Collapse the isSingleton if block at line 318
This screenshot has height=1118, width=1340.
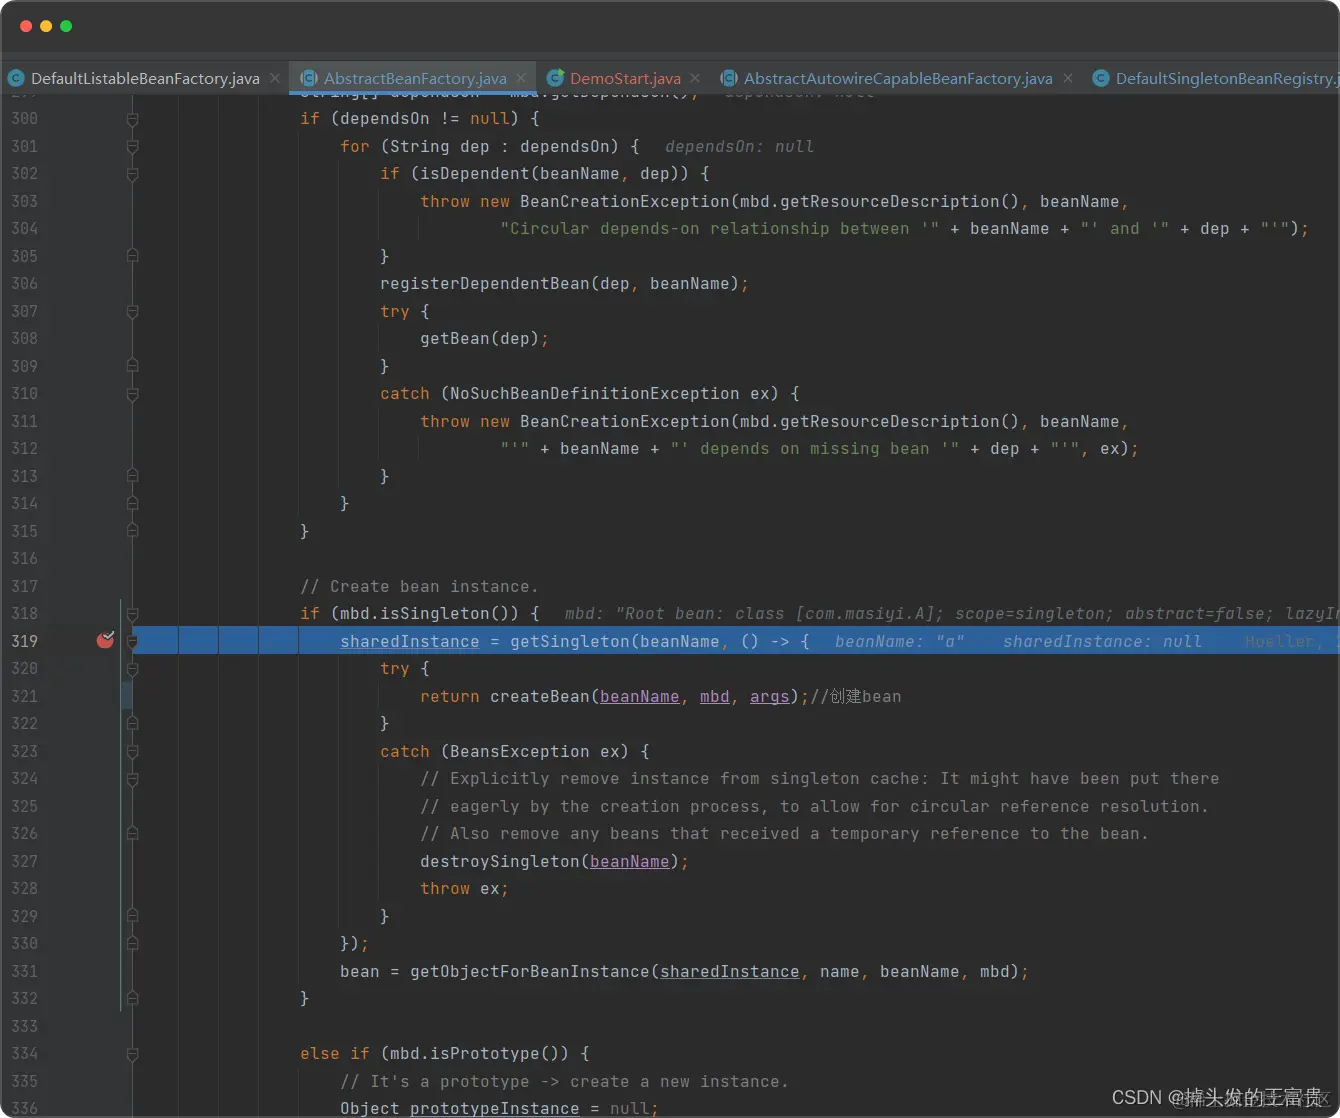[x=132, y=614]
